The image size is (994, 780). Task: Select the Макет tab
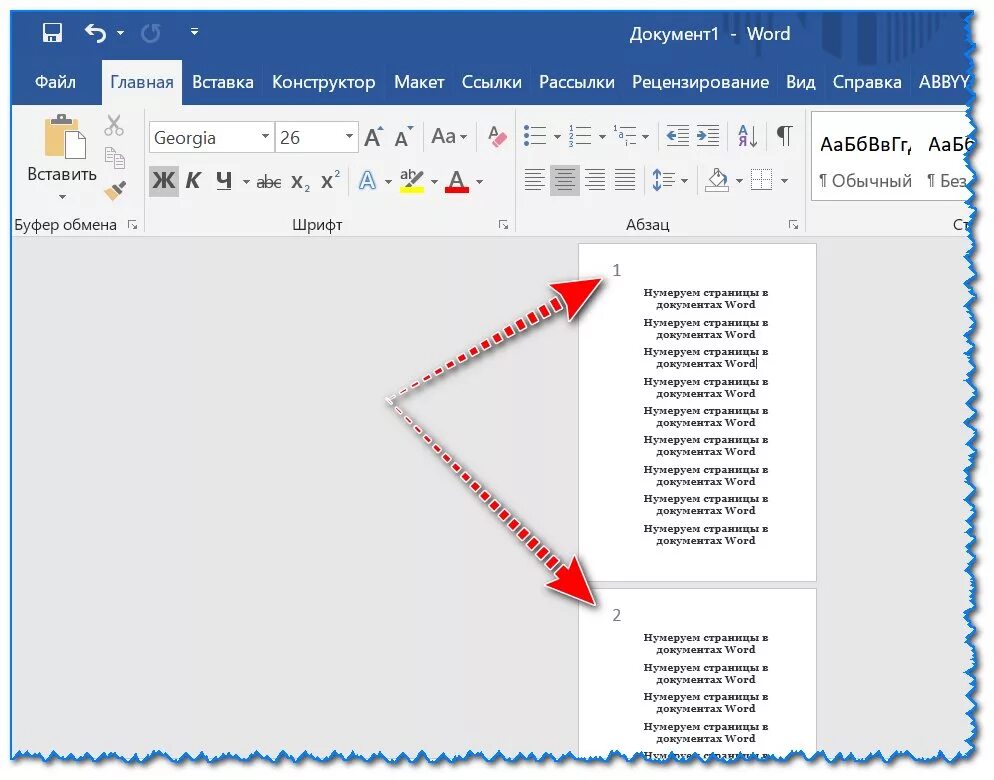coord(418,82)
